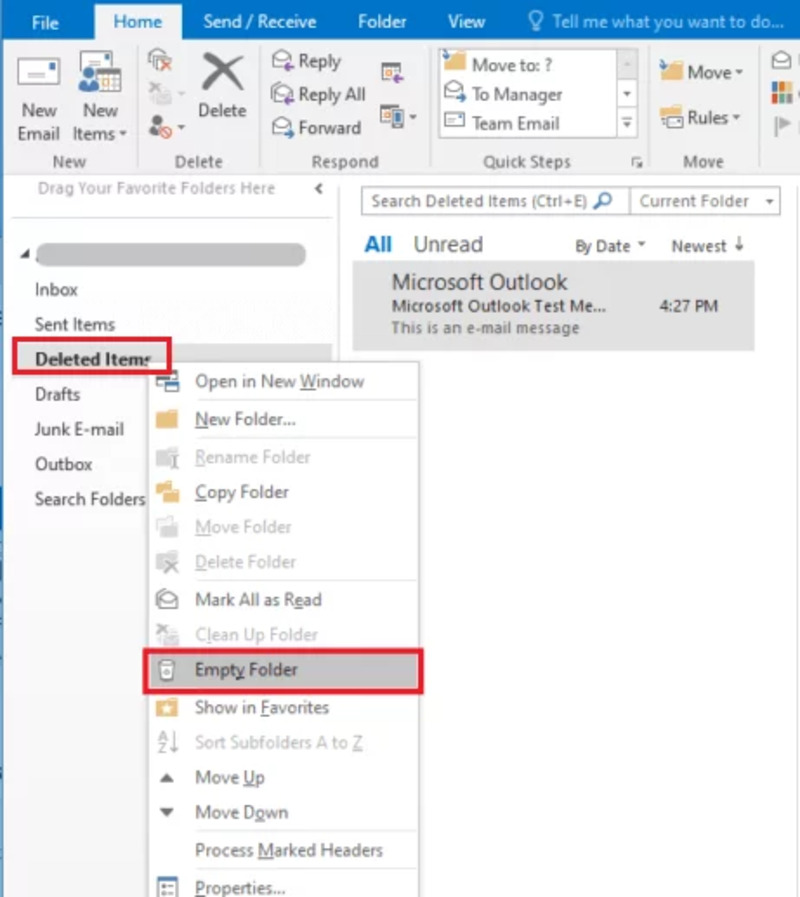
Task: Click the large Delete X icon
Action: 222,73
